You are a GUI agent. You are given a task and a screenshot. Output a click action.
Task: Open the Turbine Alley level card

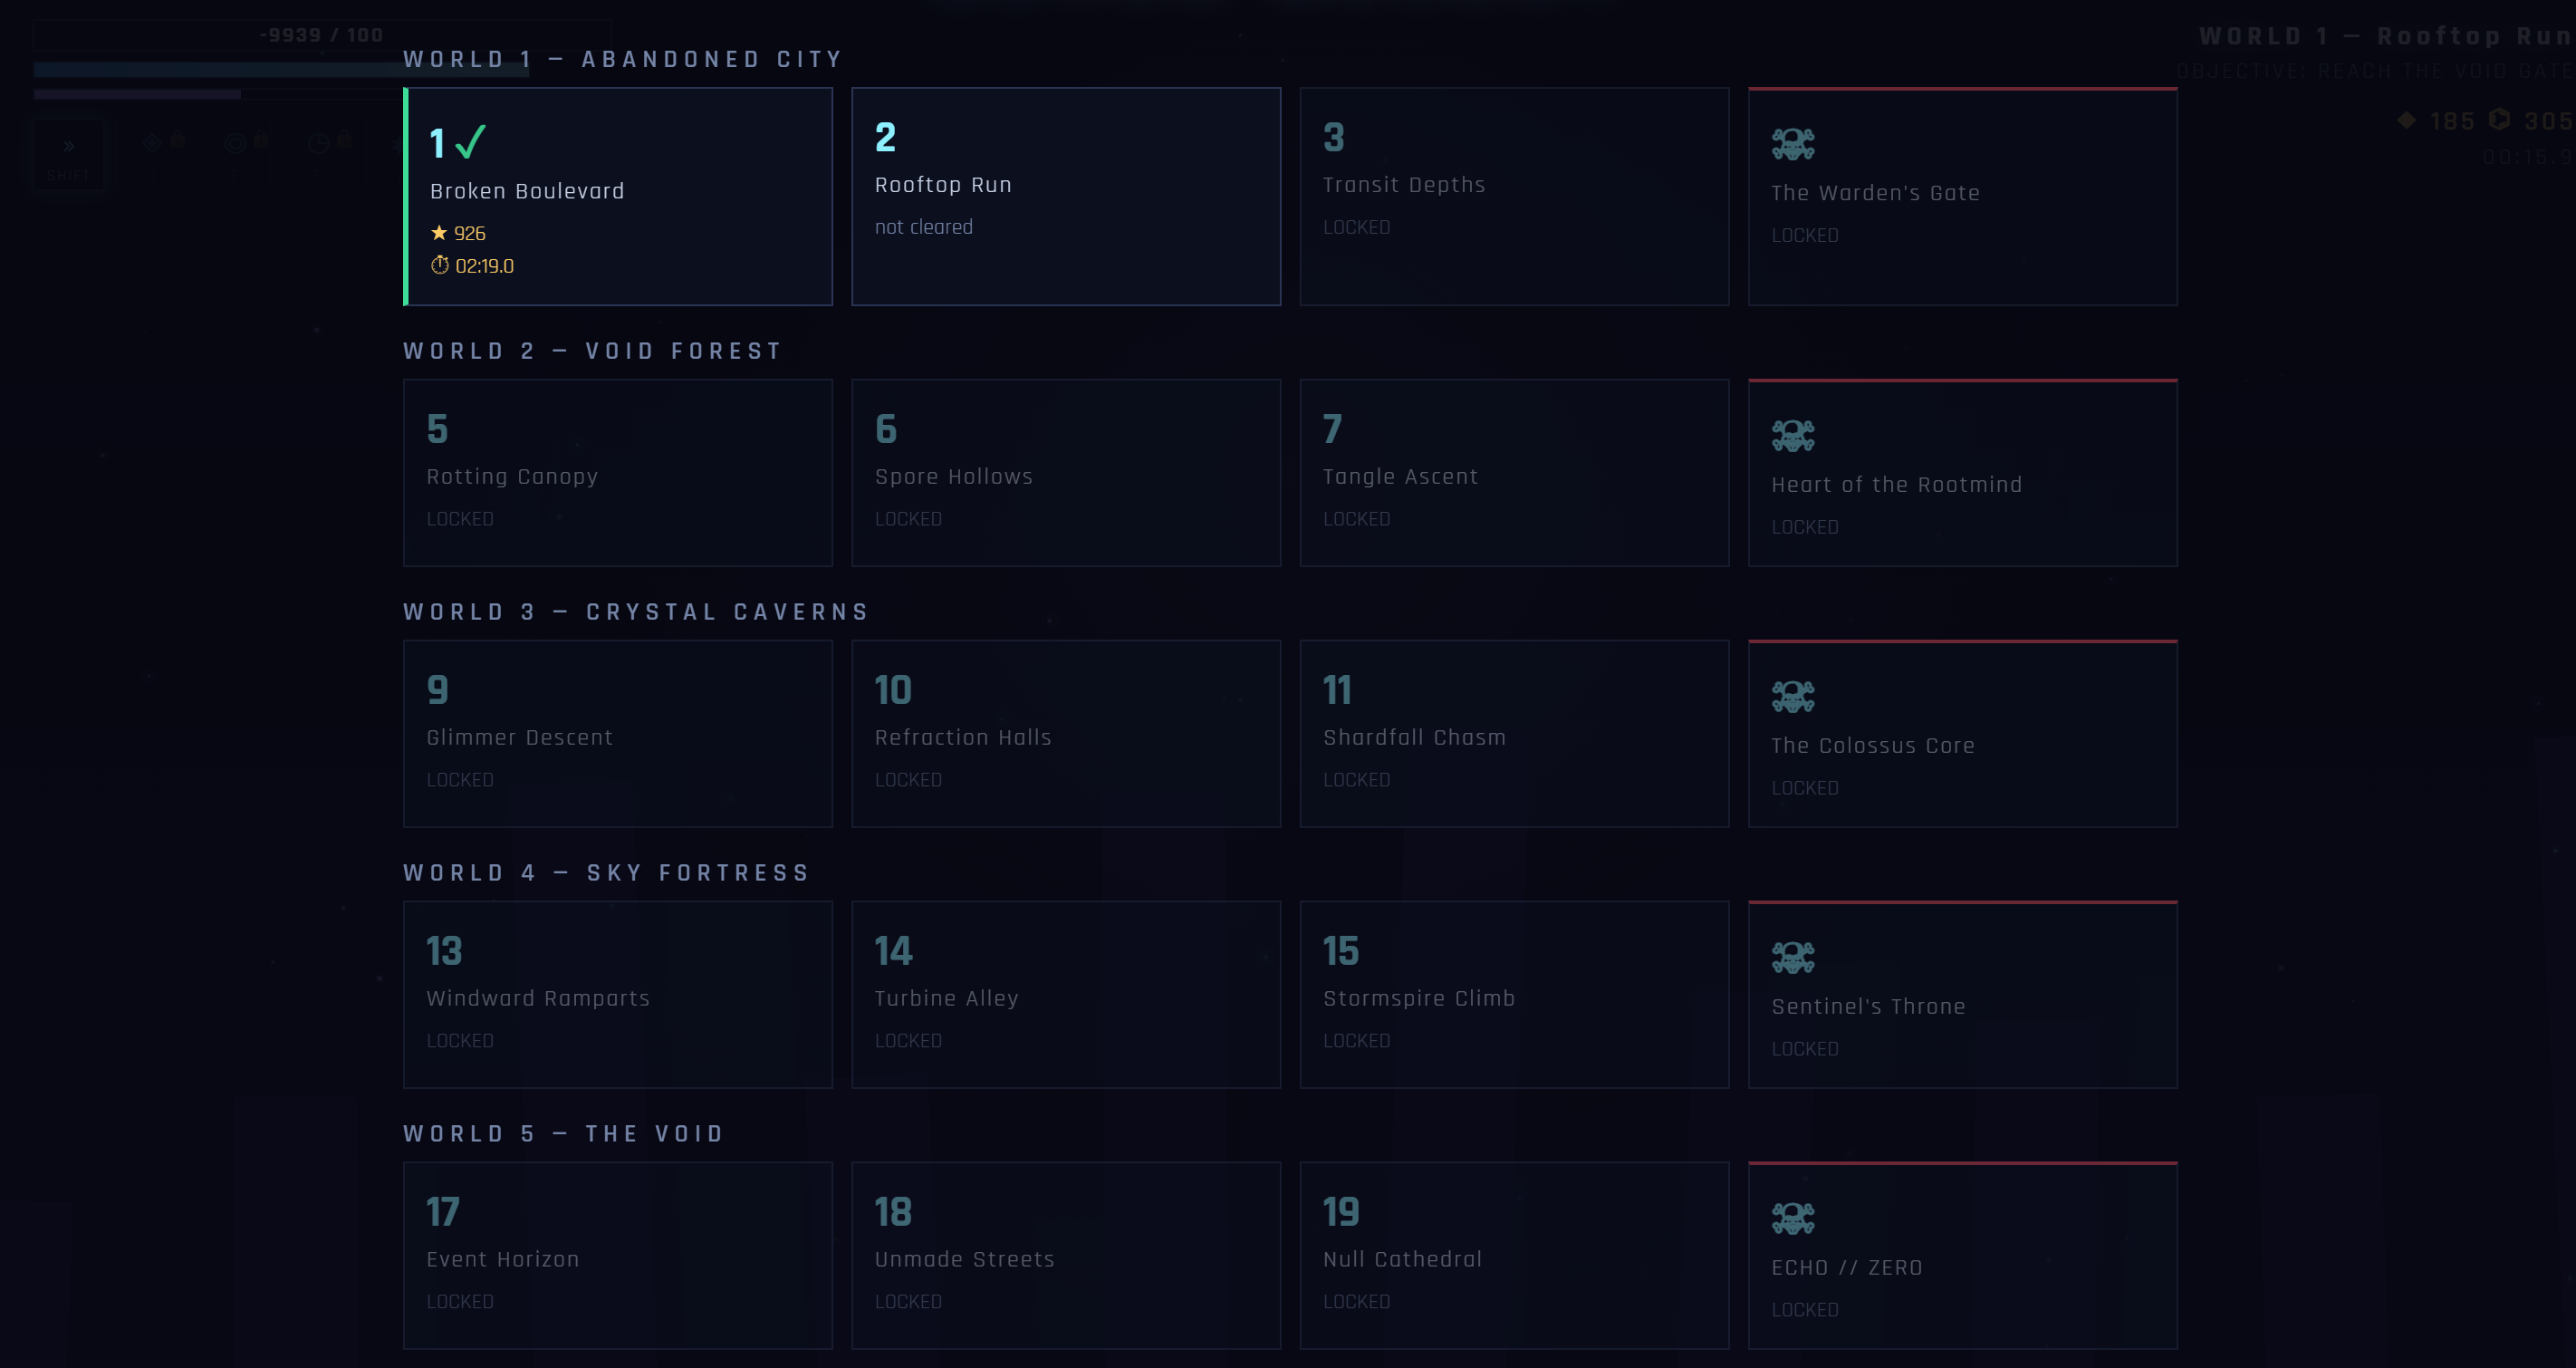(1066, 994)
